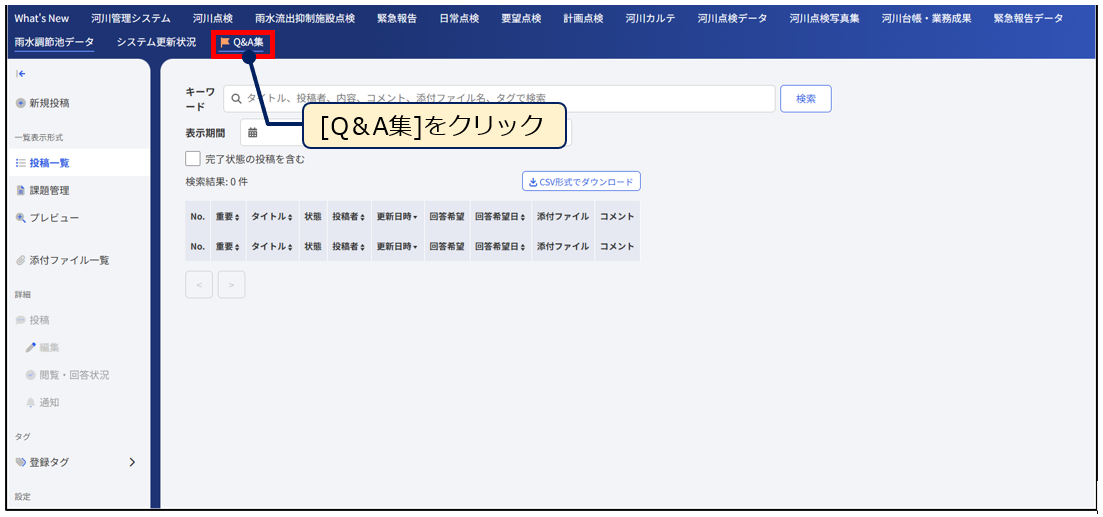
Task: Download results via CSV形式でダウンロード
Action: pos(581,181)
